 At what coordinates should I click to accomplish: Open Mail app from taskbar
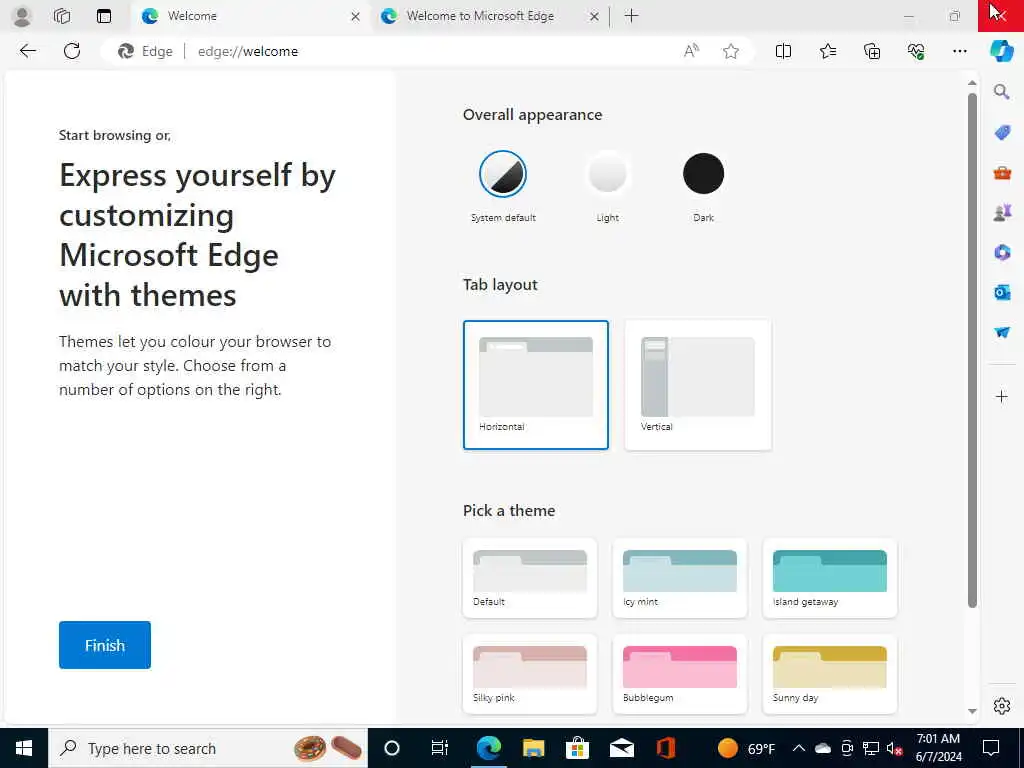pyautogui.click(x=622, y=748)
